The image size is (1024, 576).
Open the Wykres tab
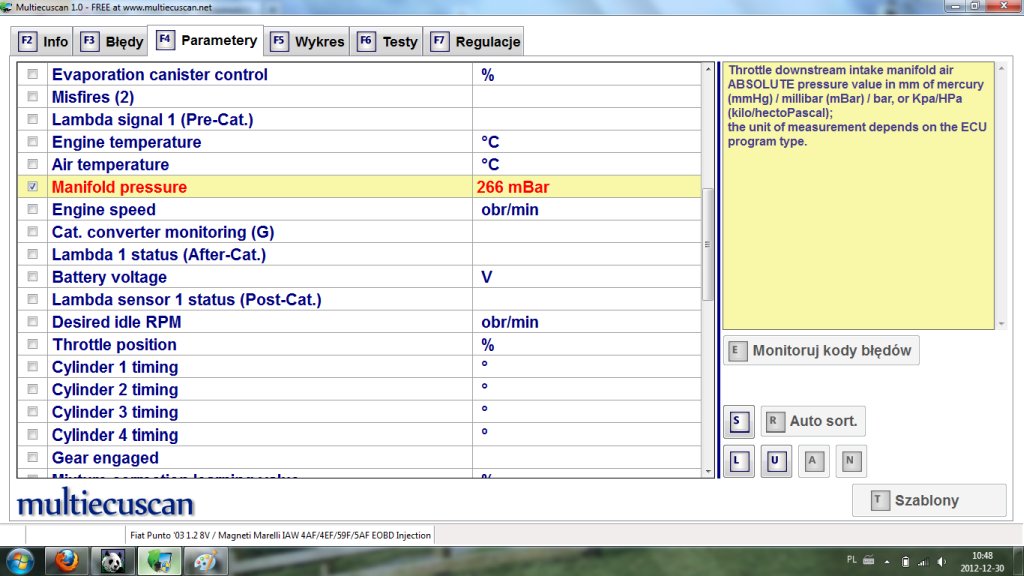[307, 42]
